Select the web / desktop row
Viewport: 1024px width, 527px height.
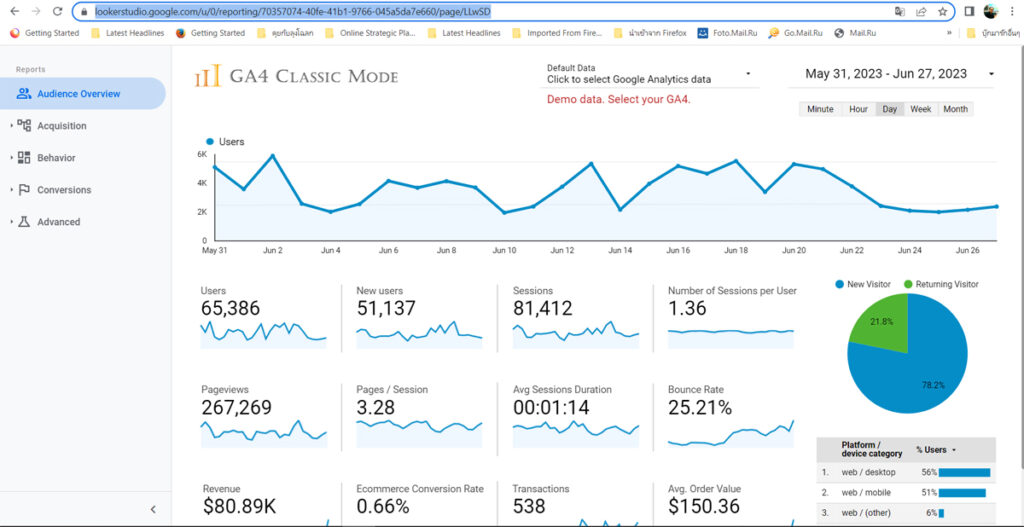pos(906,472)
